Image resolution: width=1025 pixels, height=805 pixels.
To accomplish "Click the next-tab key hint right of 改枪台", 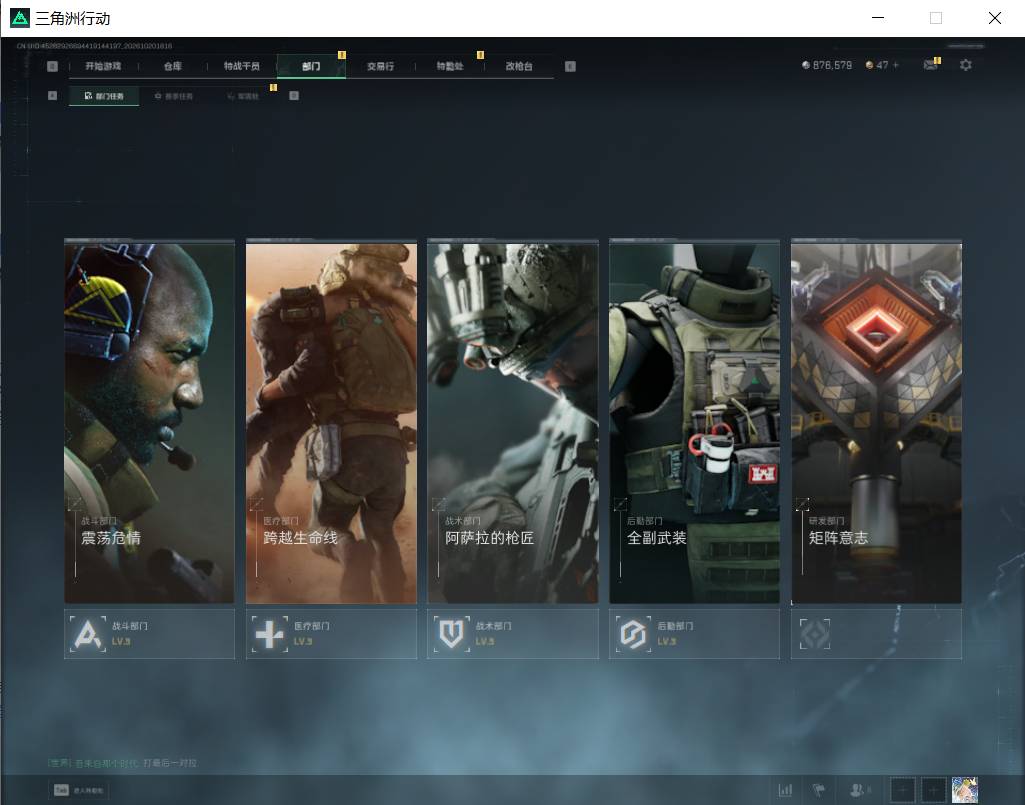I will 570,66.
